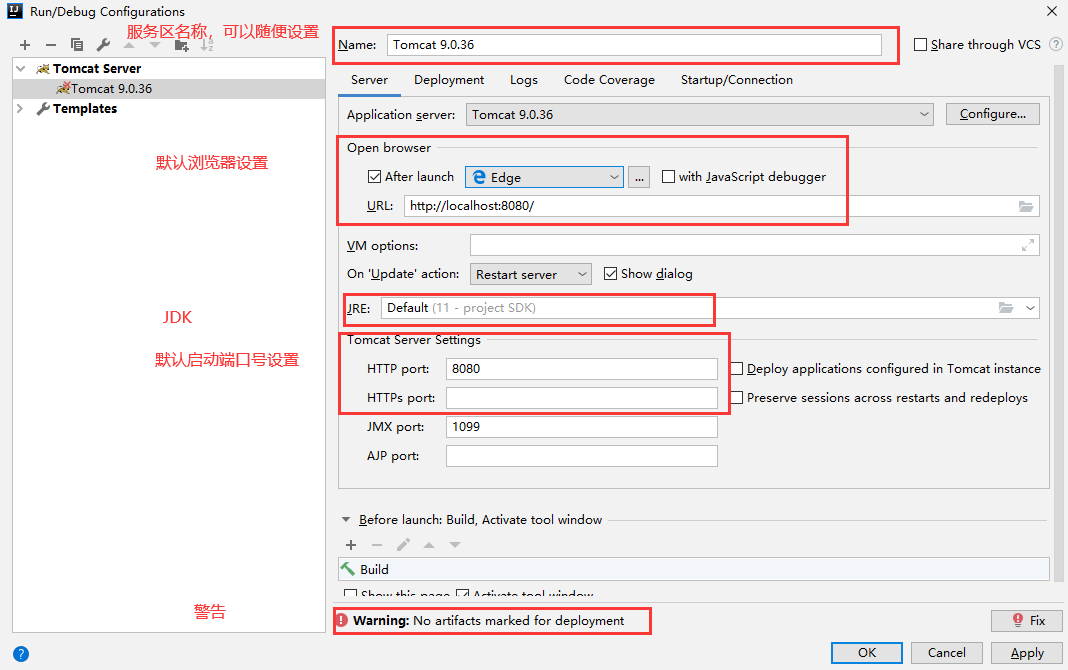Image resolution: width=1068 pixels, height=670 pixels.
Task: Toggle After launch checkbox
Action: [374, 177]
